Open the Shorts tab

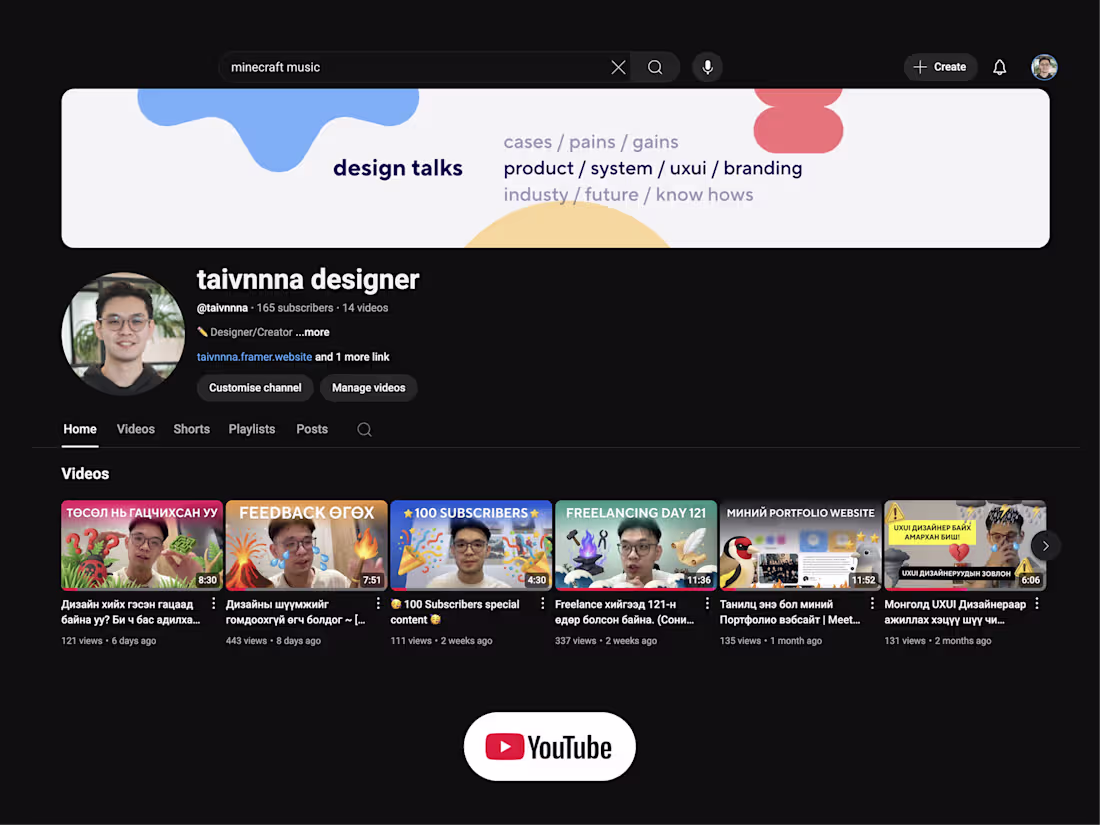[x=191, y=429]
